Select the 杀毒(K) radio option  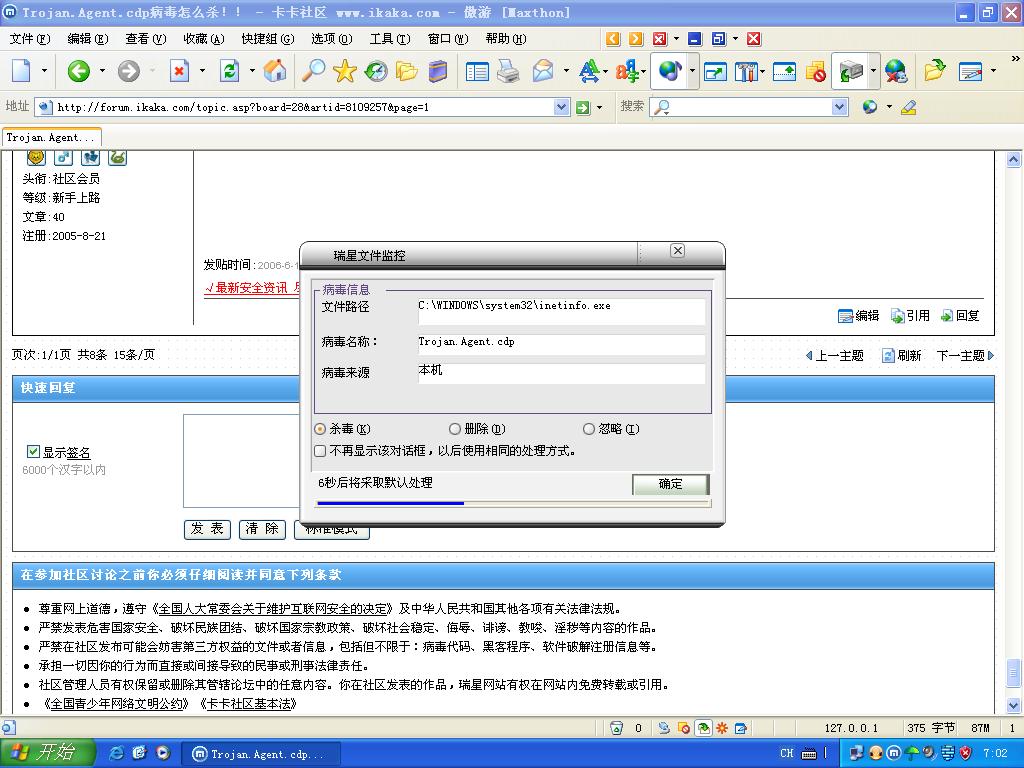[320, 429]
